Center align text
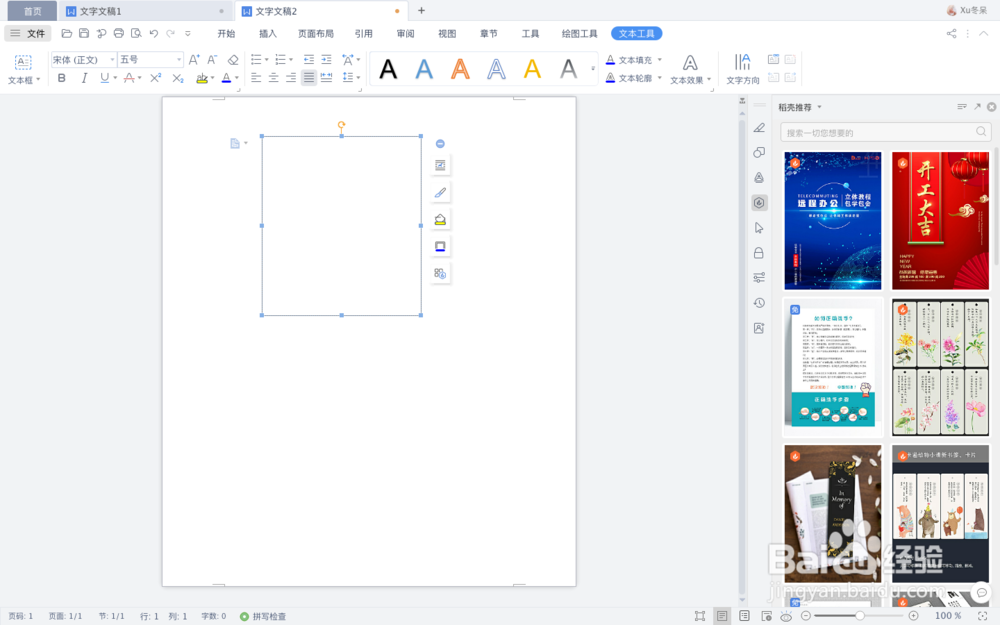The image size is (1000, 625). click(274, 78)
